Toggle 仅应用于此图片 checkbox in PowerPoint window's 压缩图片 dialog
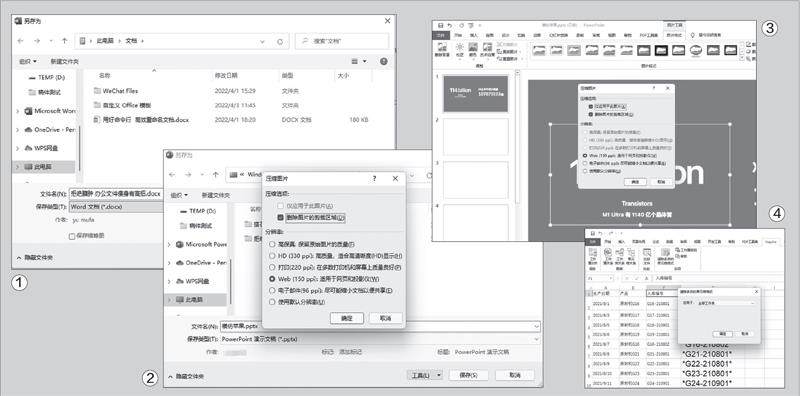Screen dimensions: 800x396 click(x=591, y=107)
